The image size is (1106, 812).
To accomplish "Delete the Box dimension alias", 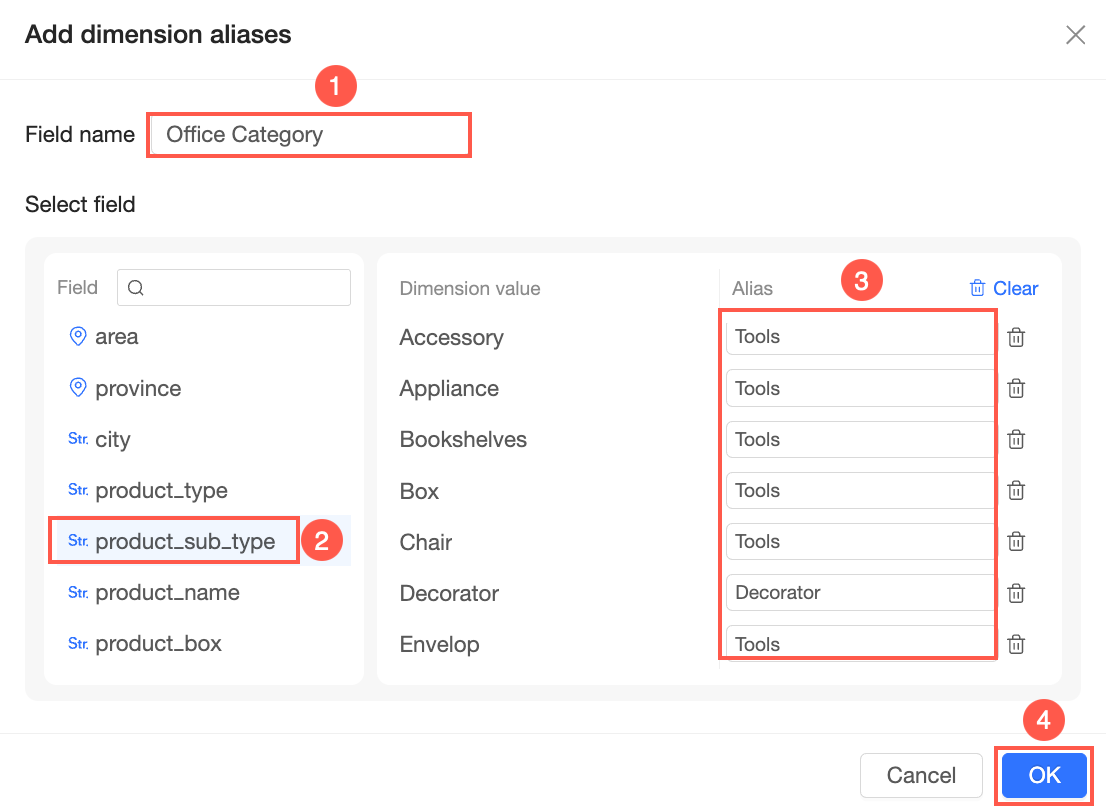I will 1016,491.
